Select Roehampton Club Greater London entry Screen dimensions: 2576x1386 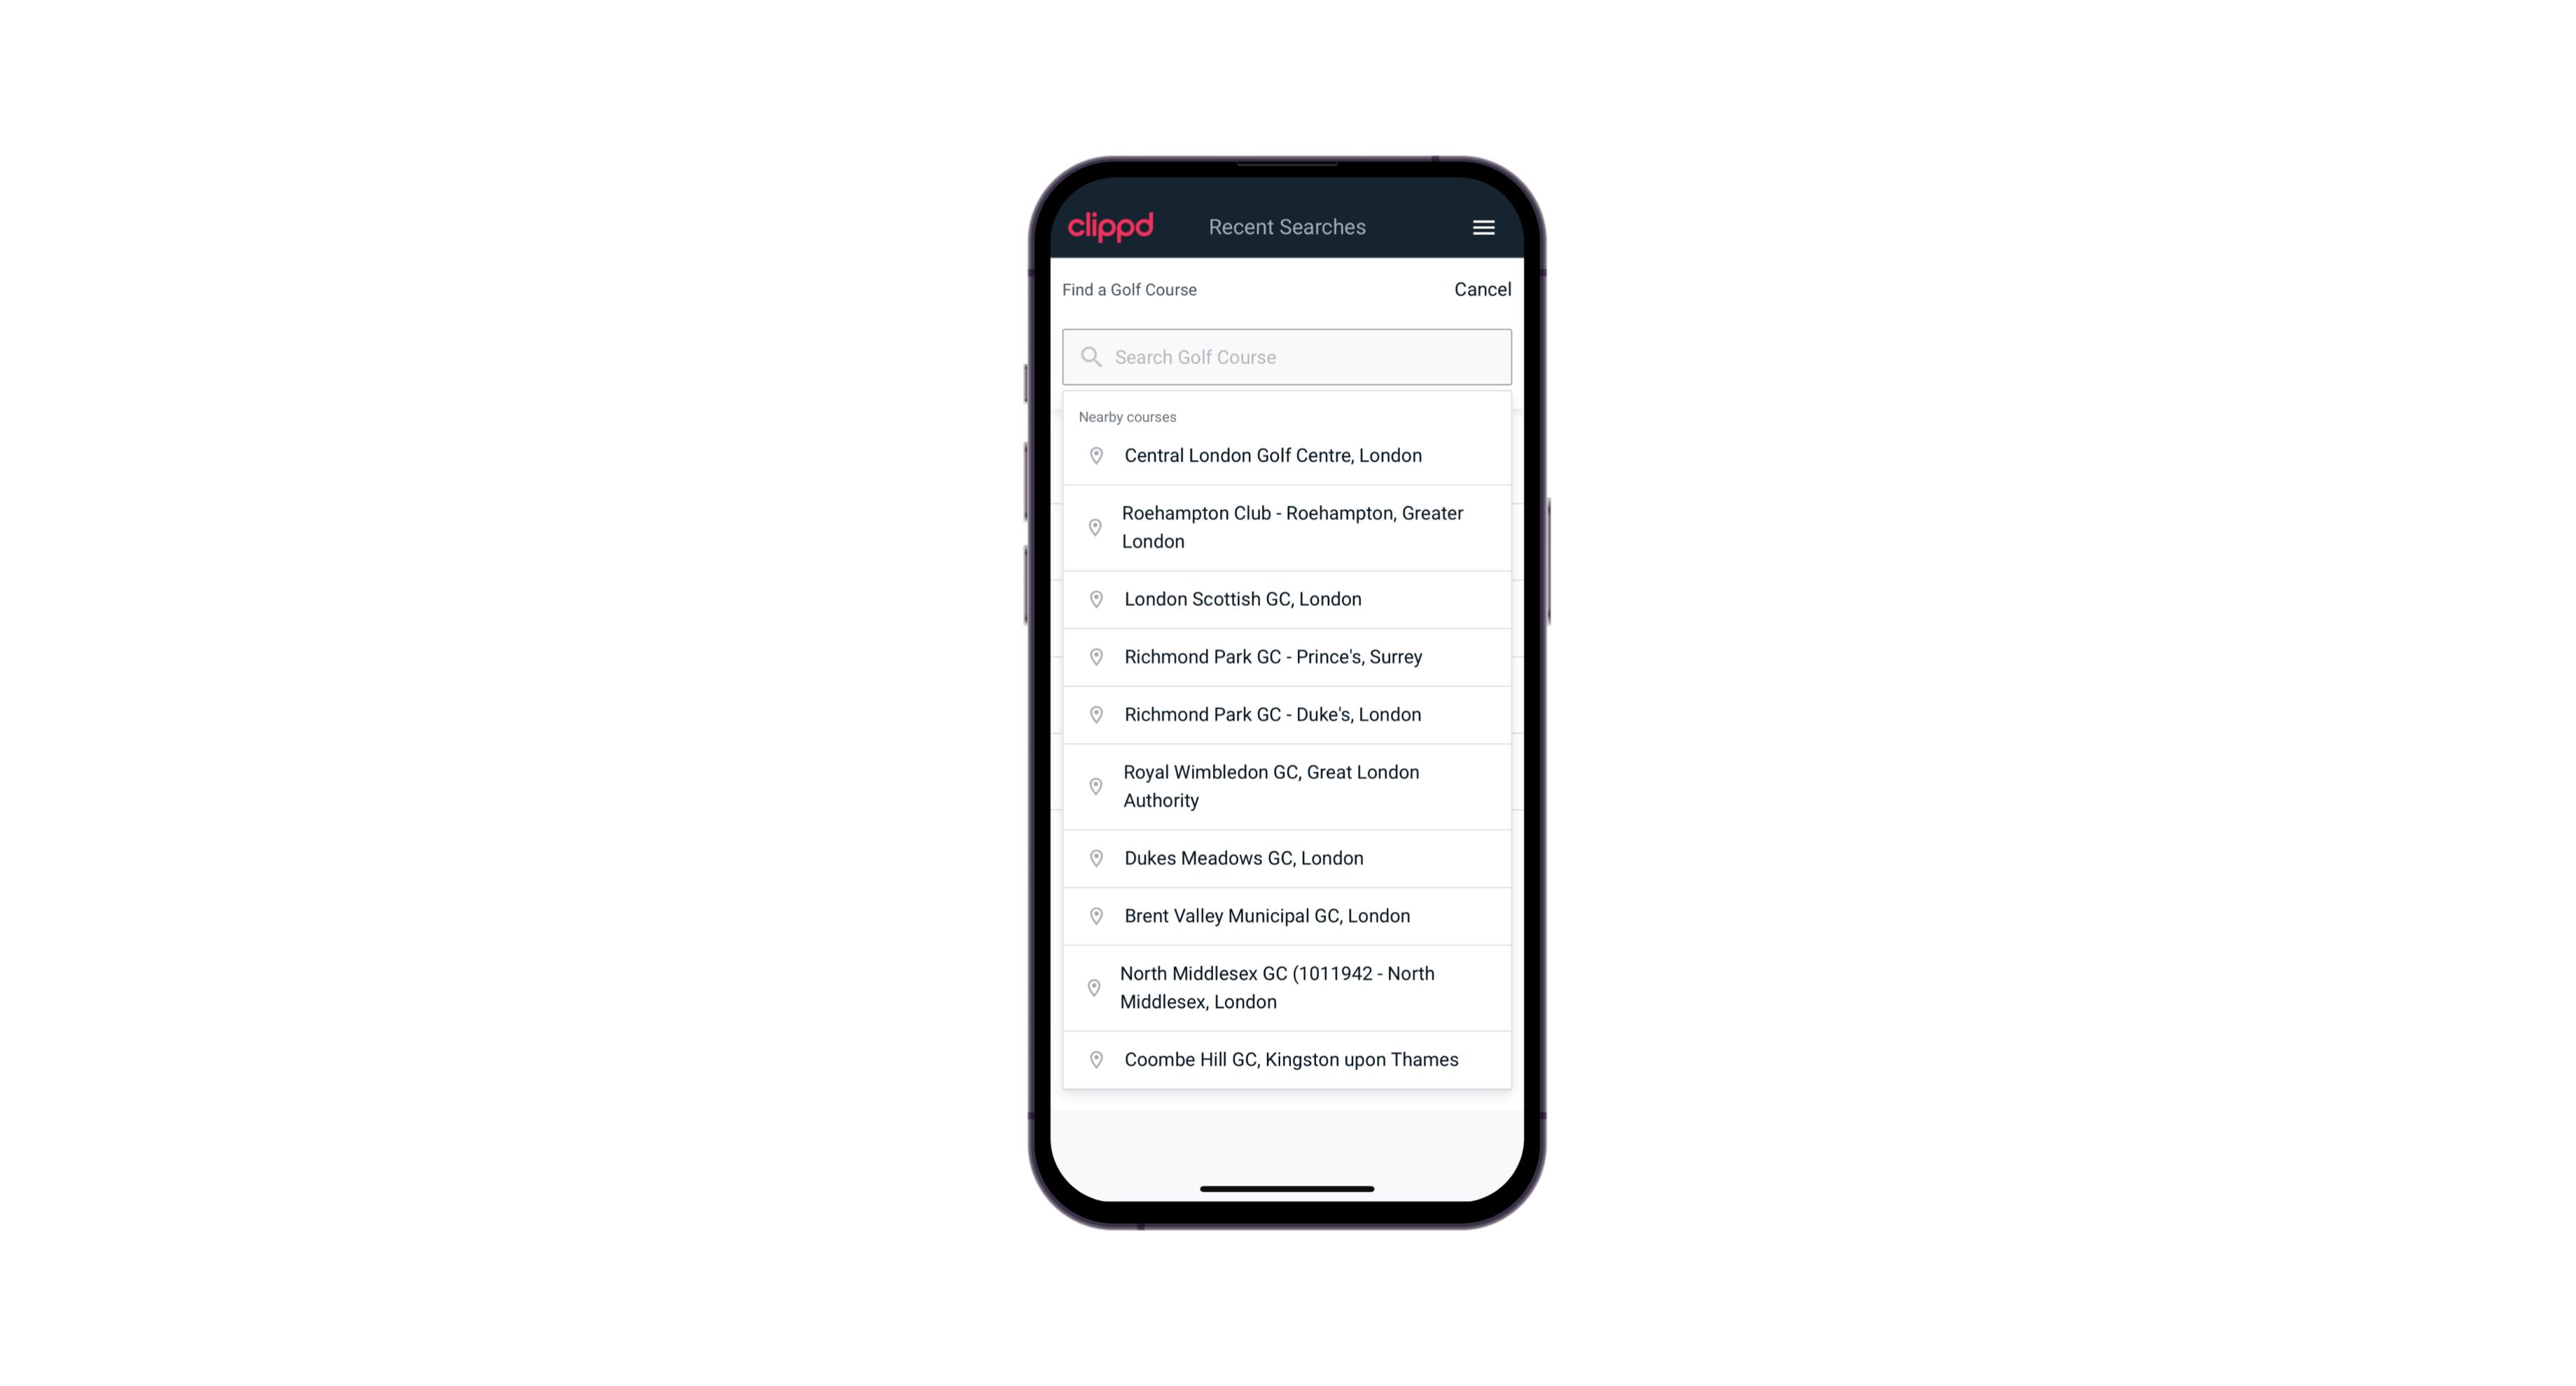(x=1287, y=527)
